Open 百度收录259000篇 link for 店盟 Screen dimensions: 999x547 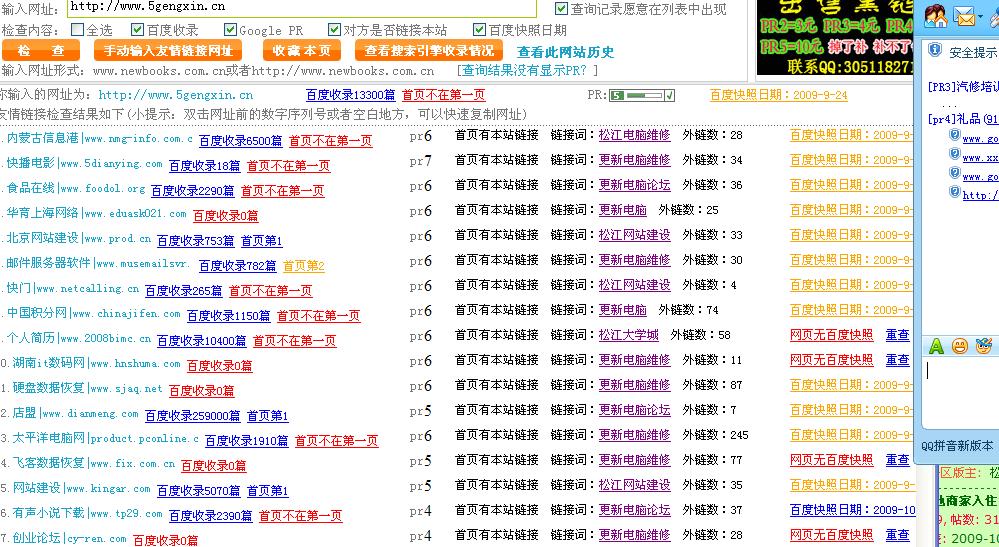point(192,416)
